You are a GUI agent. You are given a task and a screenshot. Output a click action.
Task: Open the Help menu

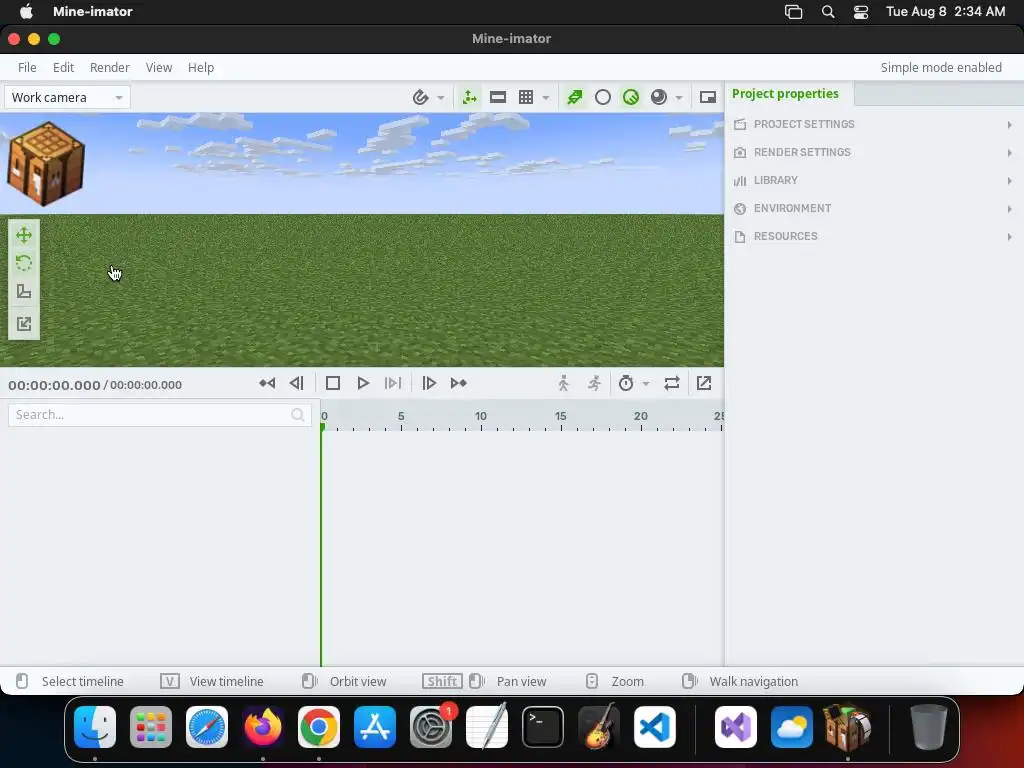coord(200,67)
